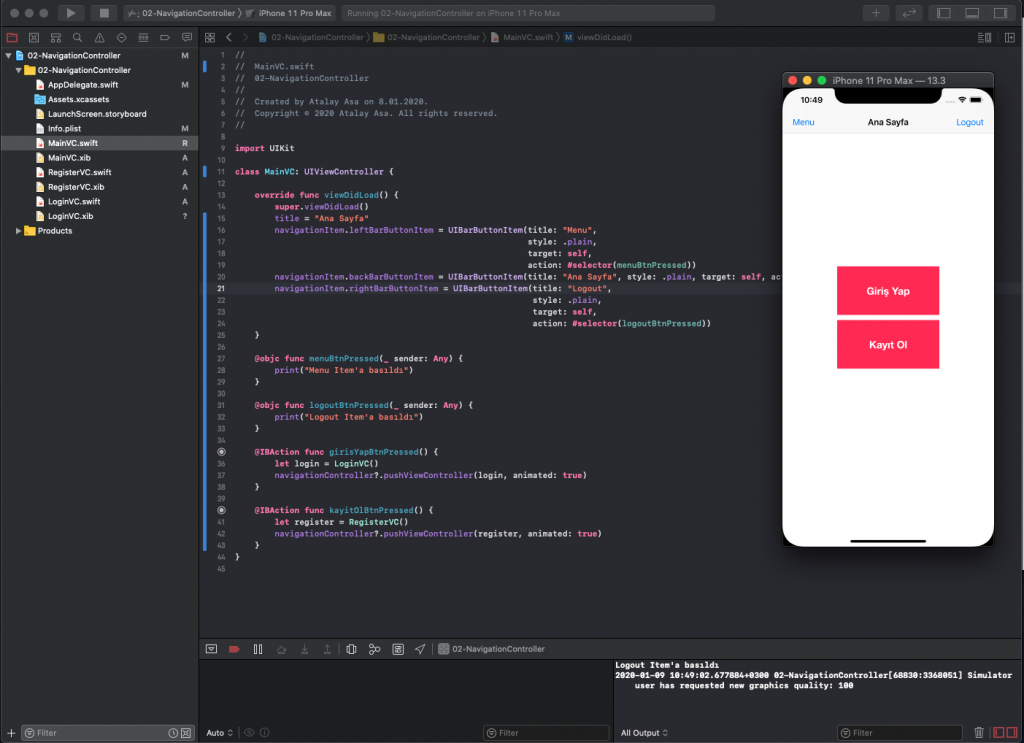
Task: Click the connection circle beside kayitOlBtnPressed
Action: coord(221,510)
